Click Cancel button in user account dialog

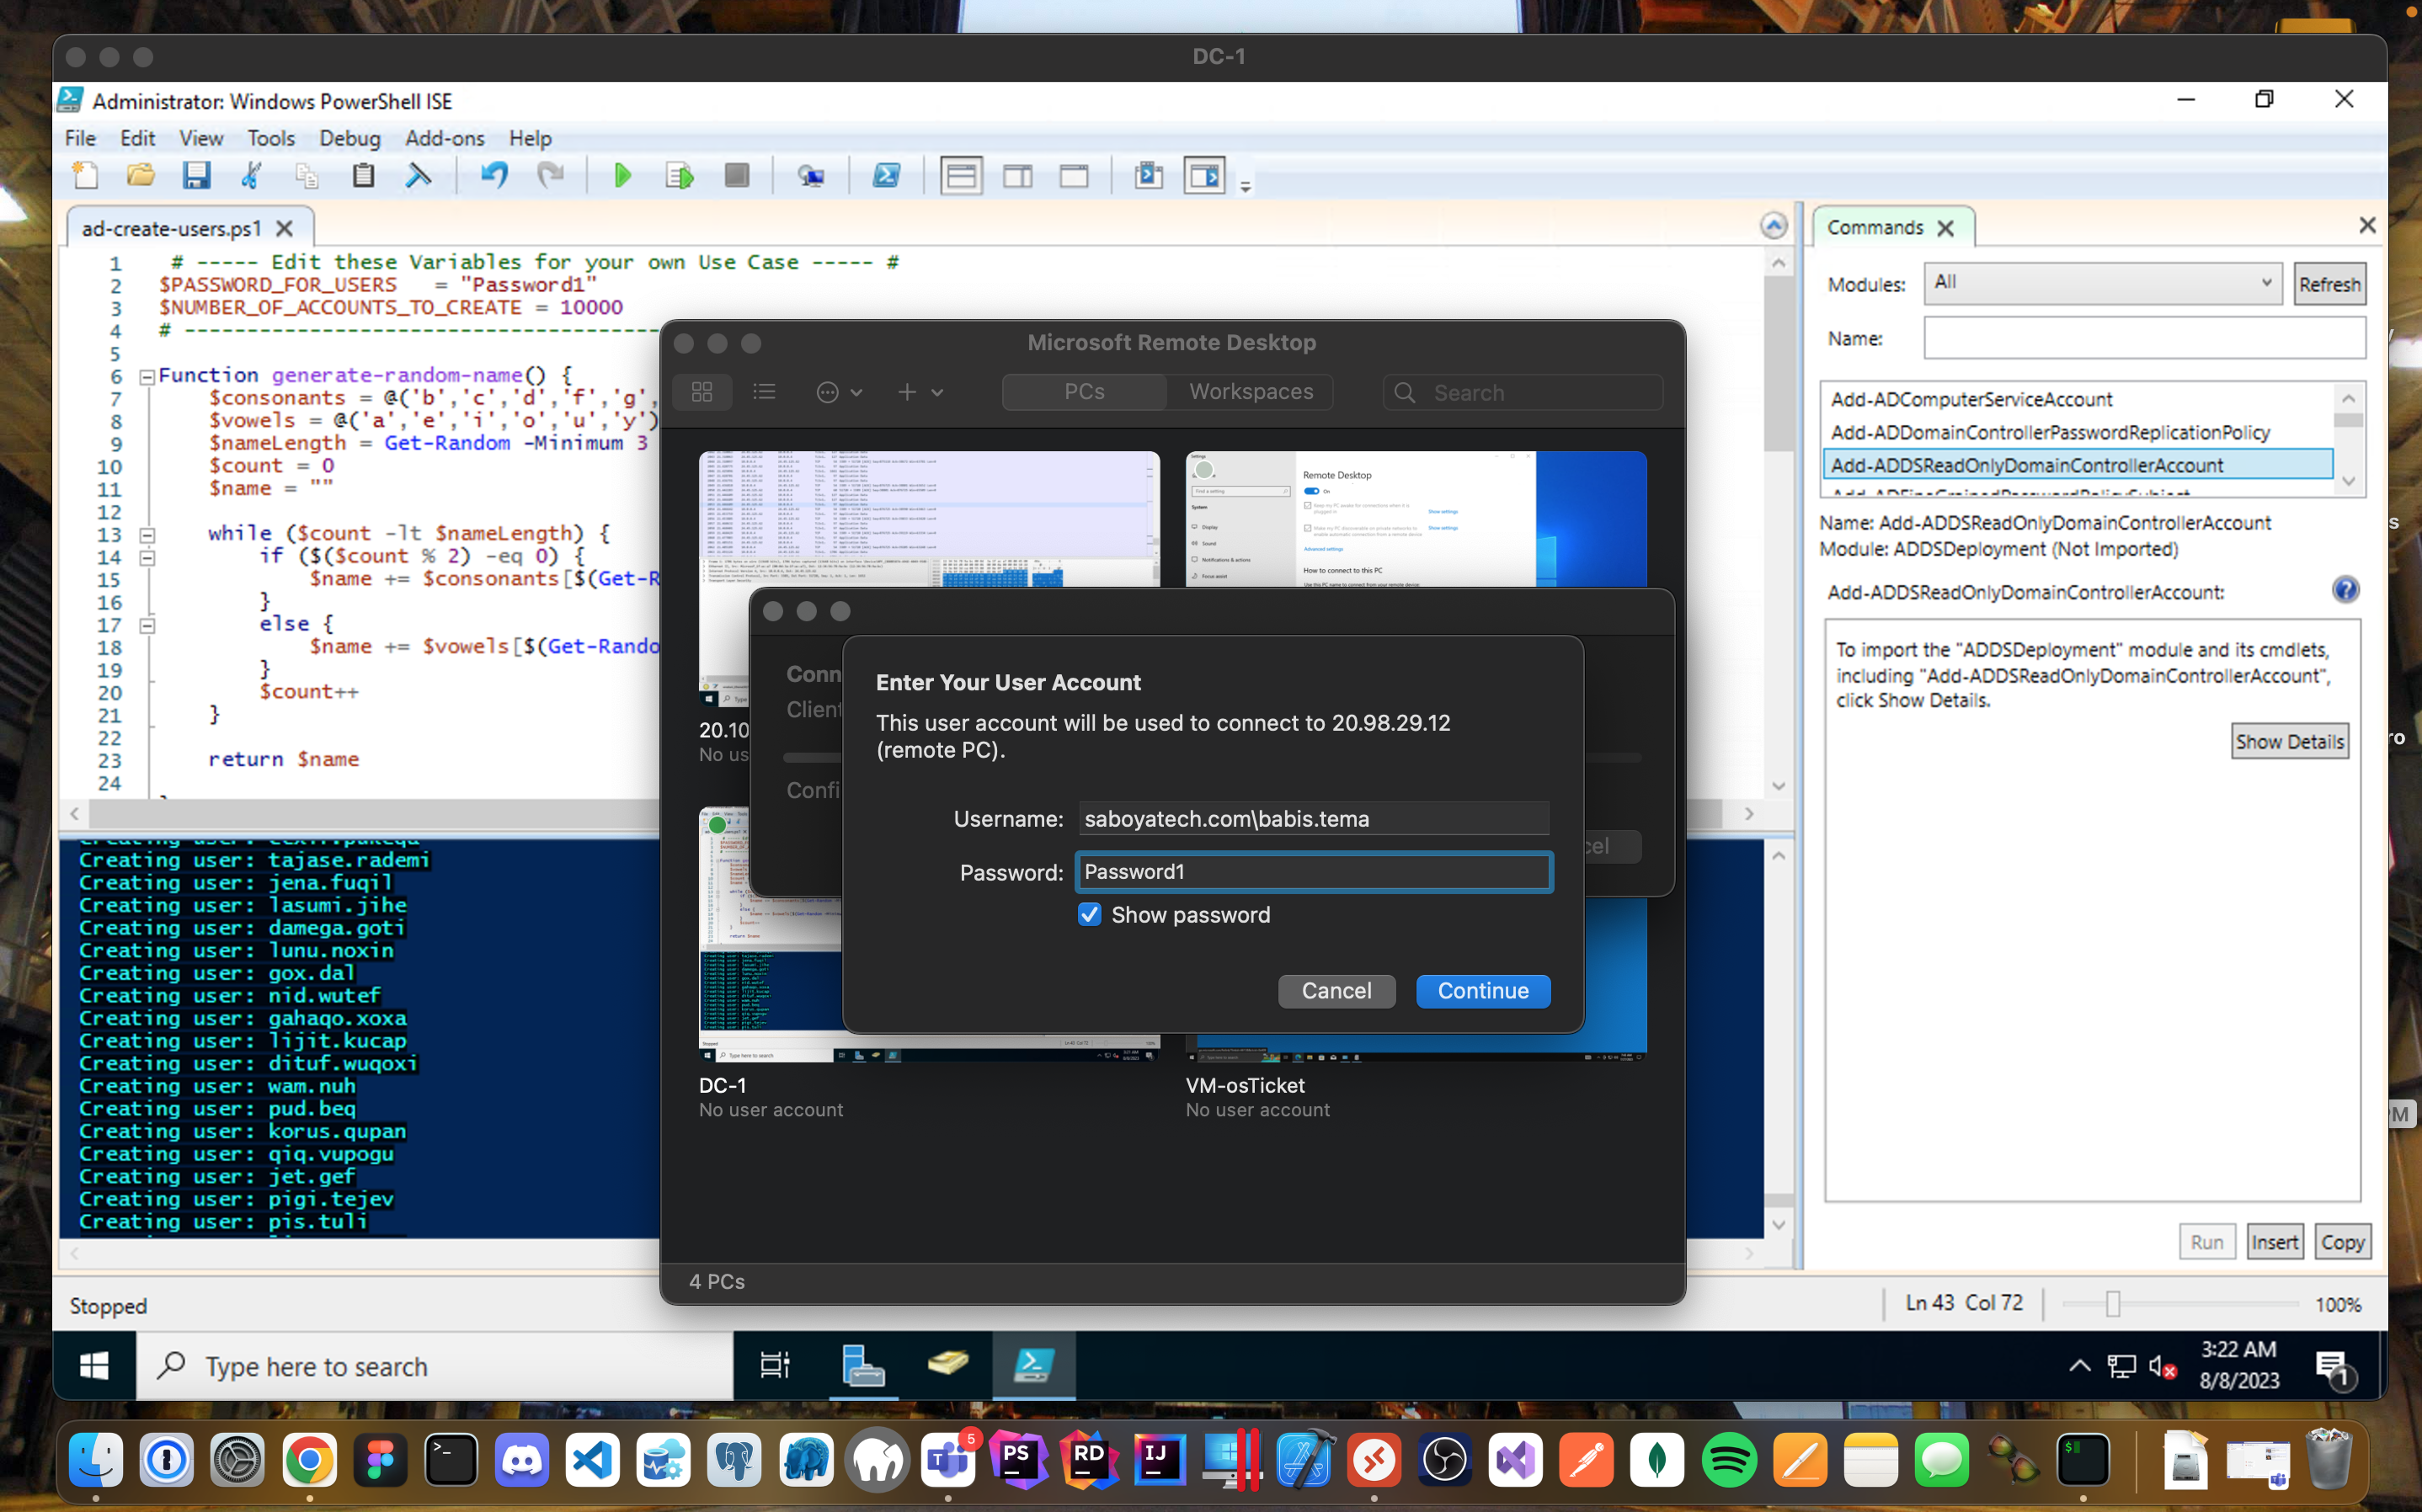point(1336,989)
